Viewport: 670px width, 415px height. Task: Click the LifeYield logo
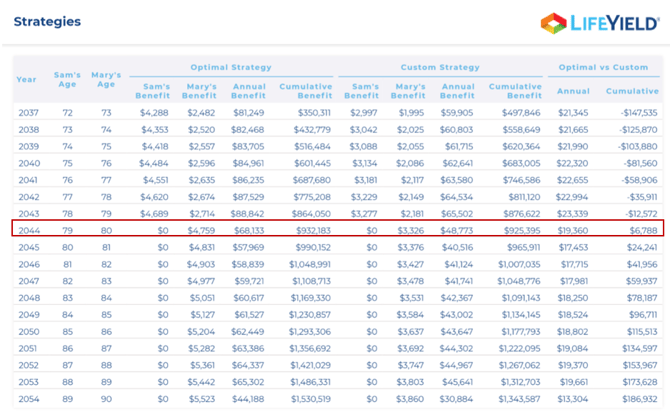[x=599, y=23]
